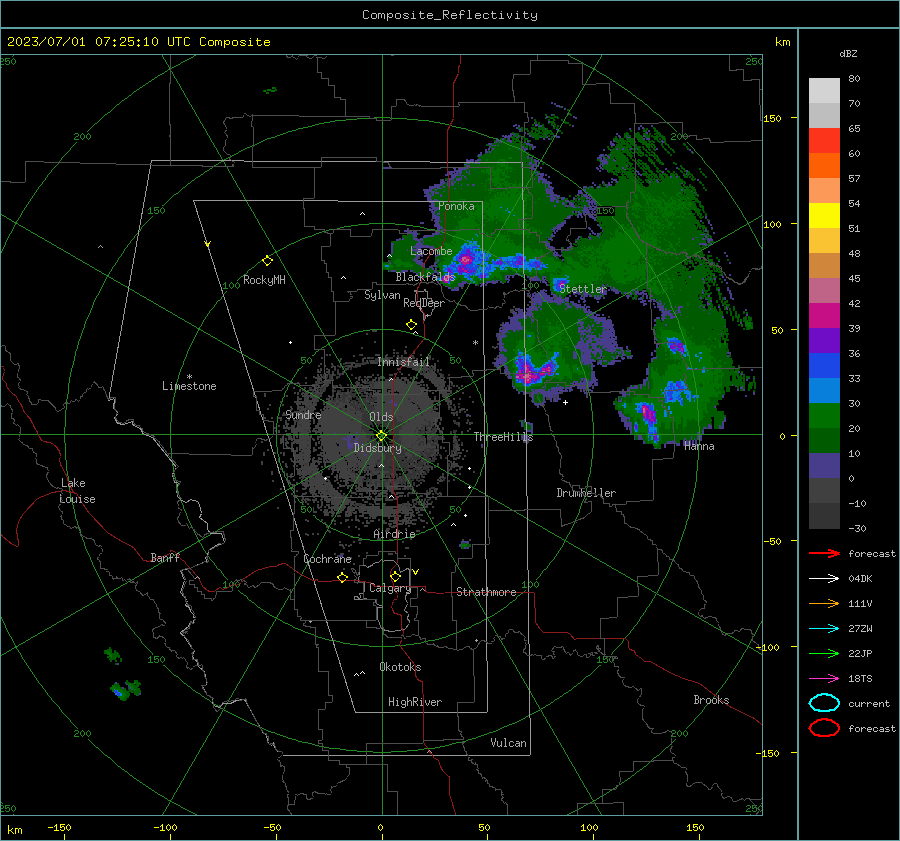The image size is (900, 841).
Task: Click the 04DK legend label
Action: pyautogui.click(x=860, y=579)
